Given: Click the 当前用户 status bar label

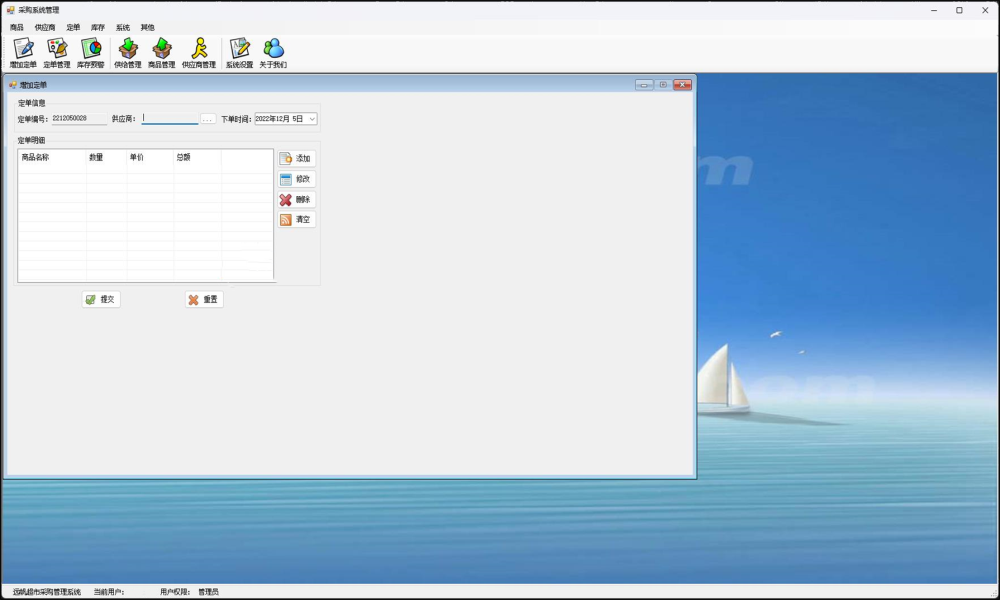Looking at the screenshot, I should [x=108, y=592].
